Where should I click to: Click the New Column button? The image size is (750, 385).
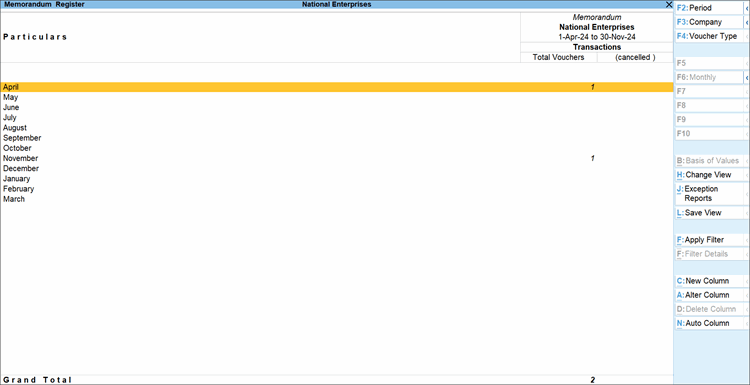[709, 281]
